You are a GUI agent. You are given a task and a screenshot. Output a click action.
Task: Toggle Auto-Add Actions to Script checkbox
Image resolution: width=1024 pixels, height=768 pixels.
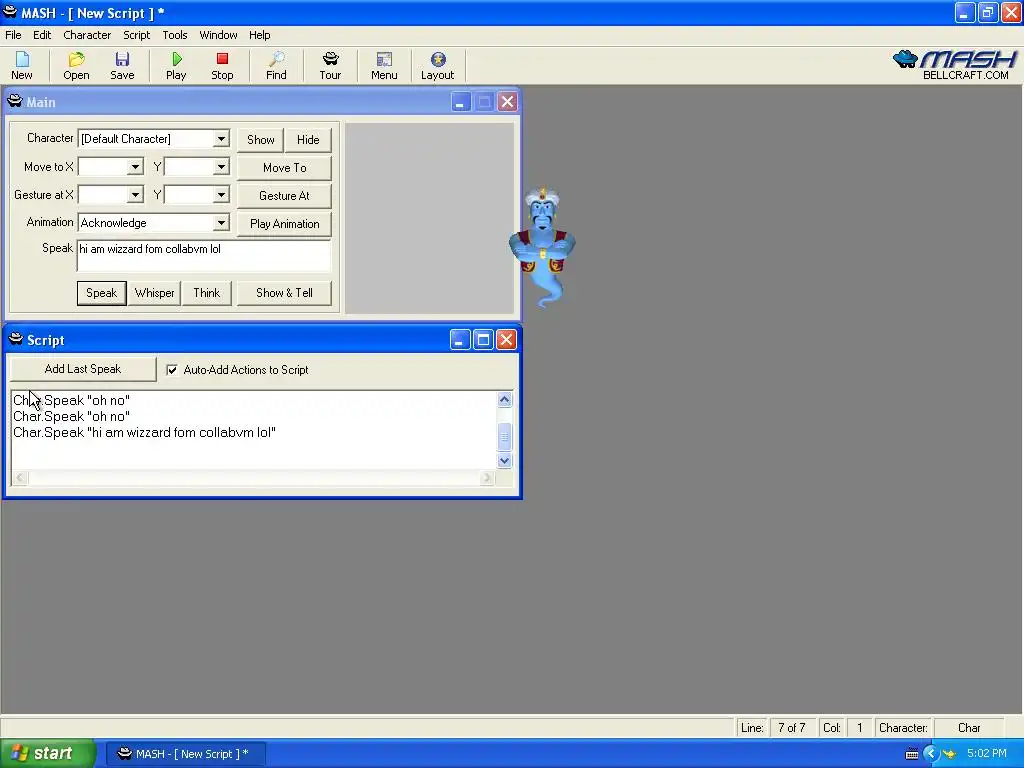(172, 370)
